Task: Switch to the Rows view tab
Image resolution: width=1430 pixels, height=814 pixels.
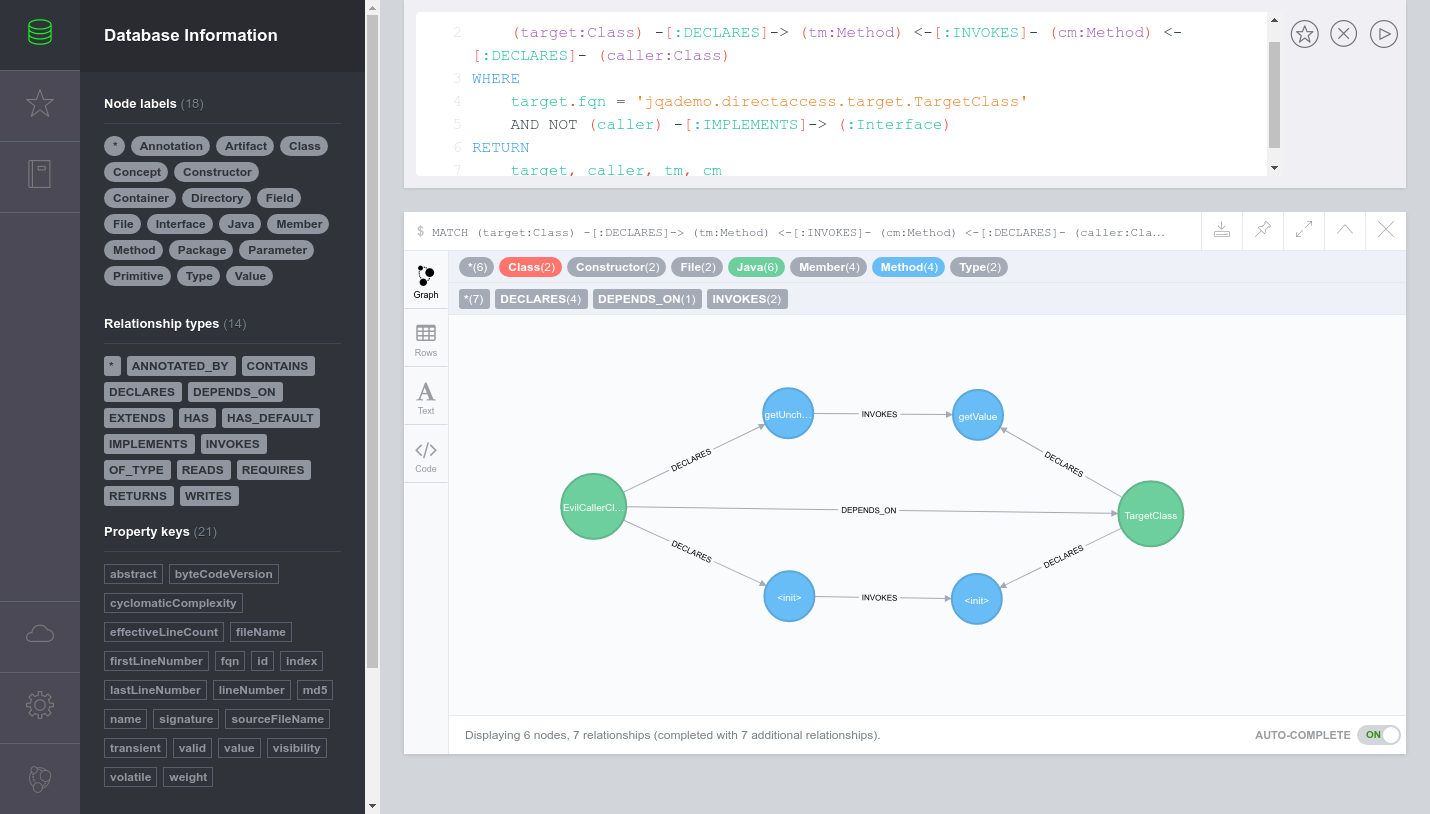Action: click(426, 340)
